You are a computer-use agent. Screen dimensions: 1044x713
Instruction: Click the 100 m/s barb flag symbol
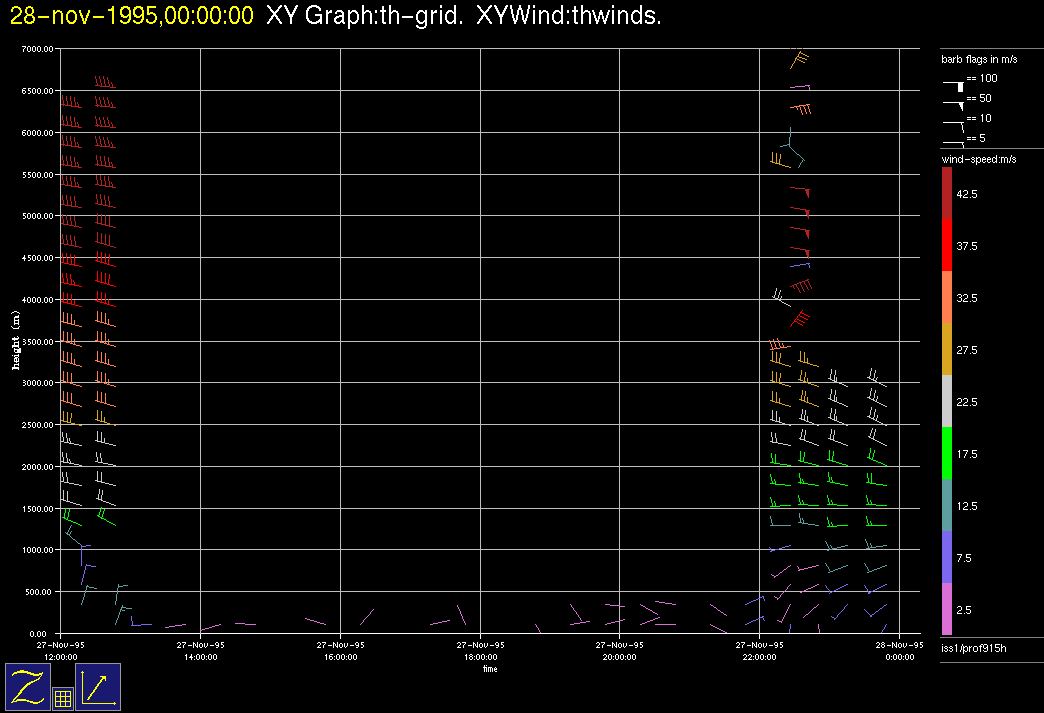(x=954, y=85)
